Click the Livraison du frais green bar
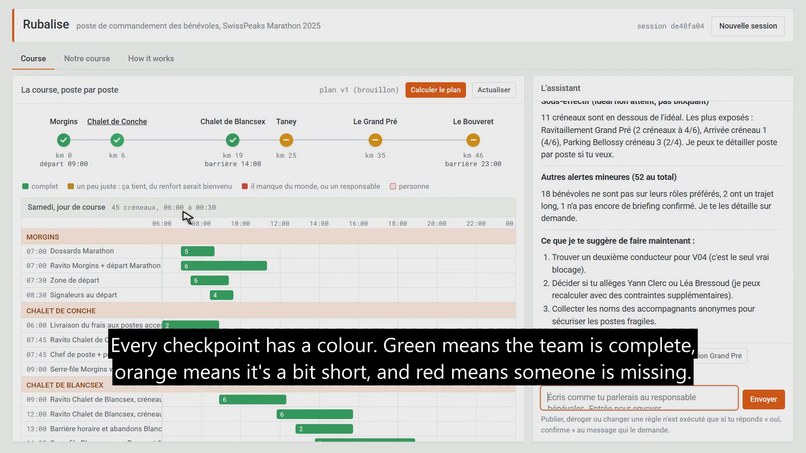 [190, 325]
